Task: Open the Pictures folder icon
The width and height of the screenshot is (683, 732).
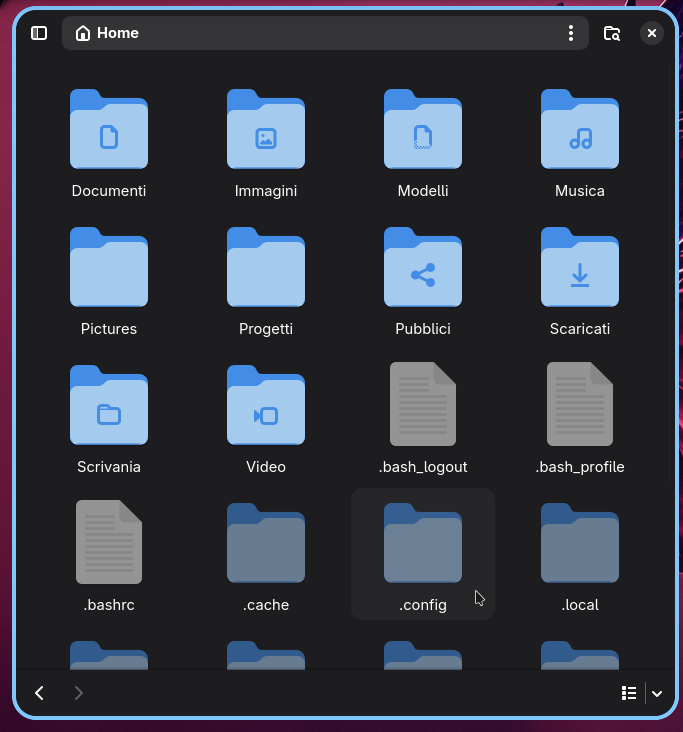Action: coord(109,267)
